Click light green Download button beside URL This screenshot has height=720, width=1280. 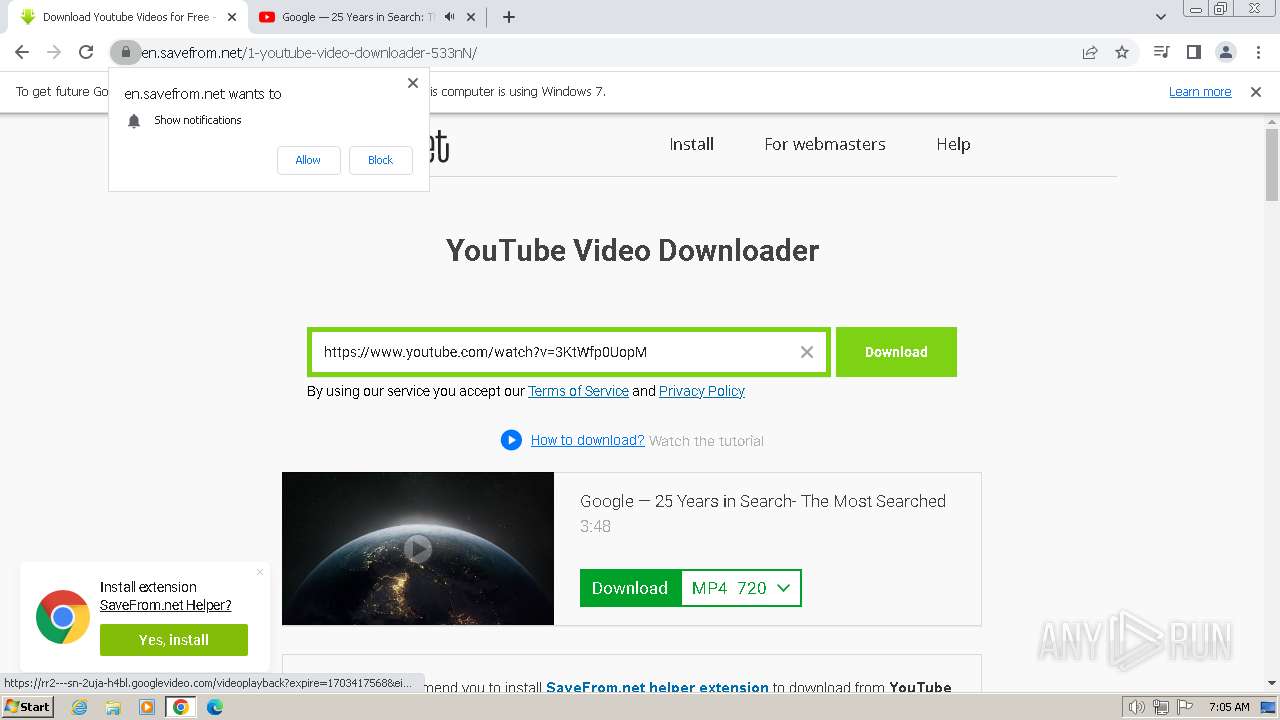pos(896,352)
